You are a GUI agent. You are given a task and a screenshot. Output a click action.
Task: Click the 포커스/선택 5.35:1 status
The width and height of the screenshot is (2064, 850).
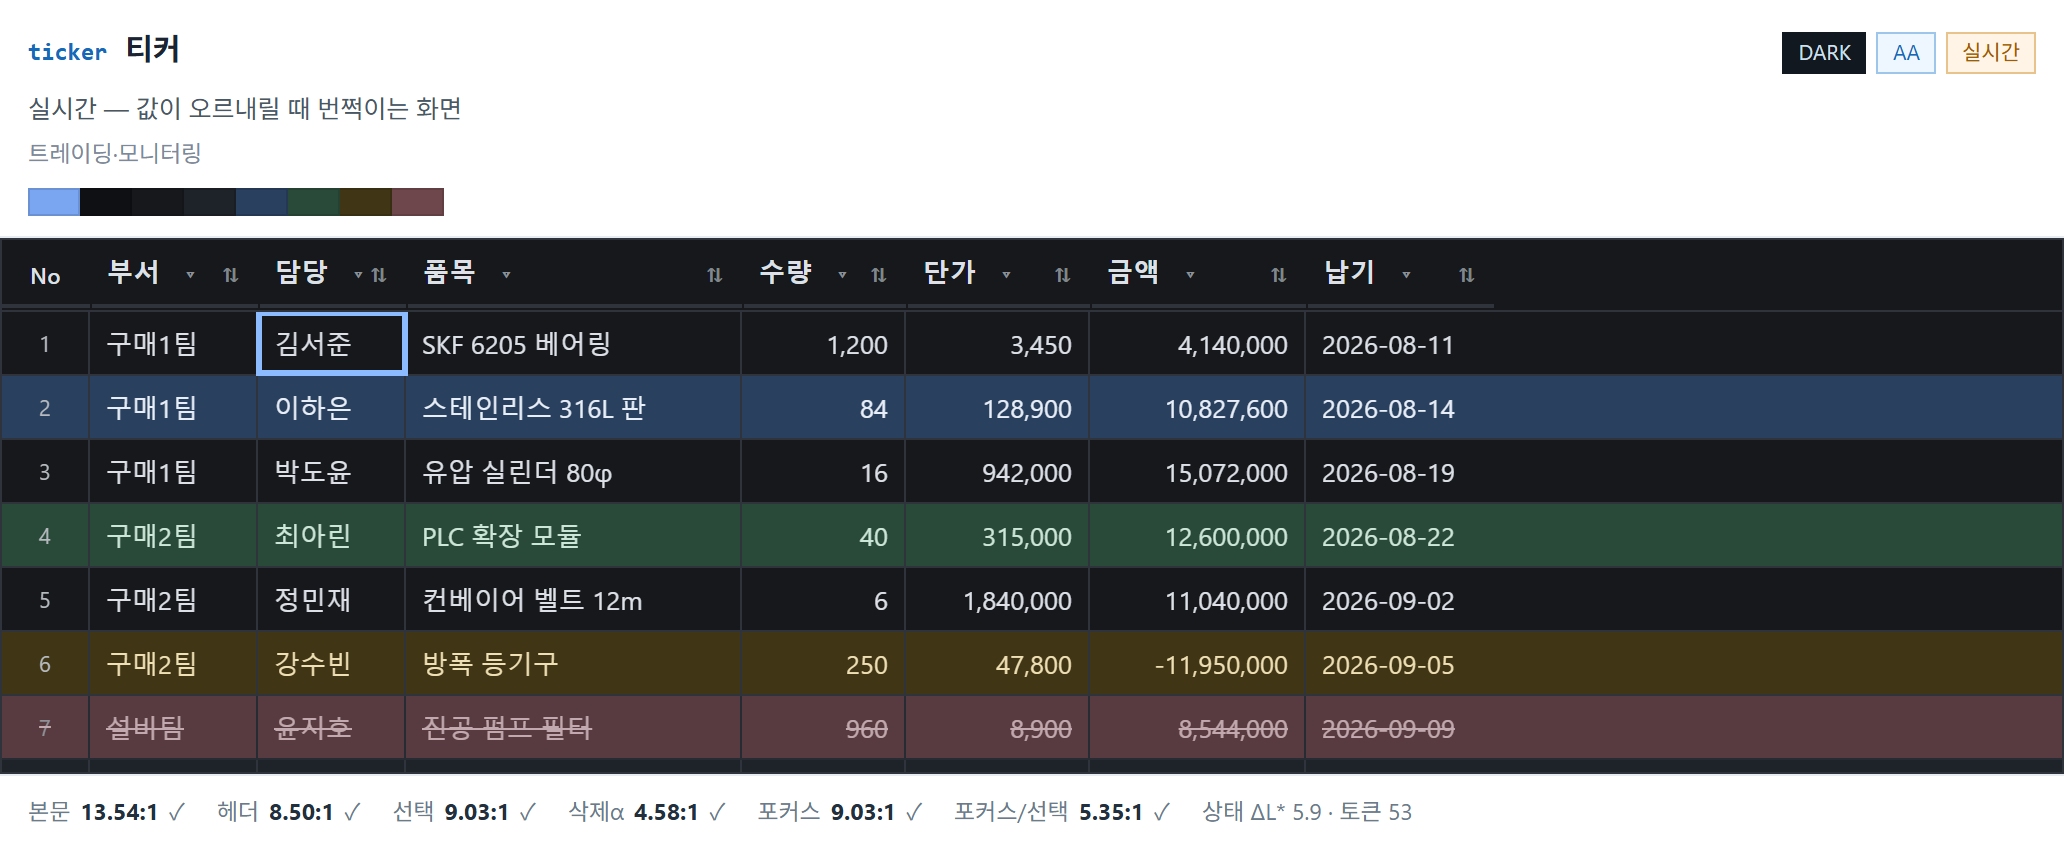click(1062, 812)
